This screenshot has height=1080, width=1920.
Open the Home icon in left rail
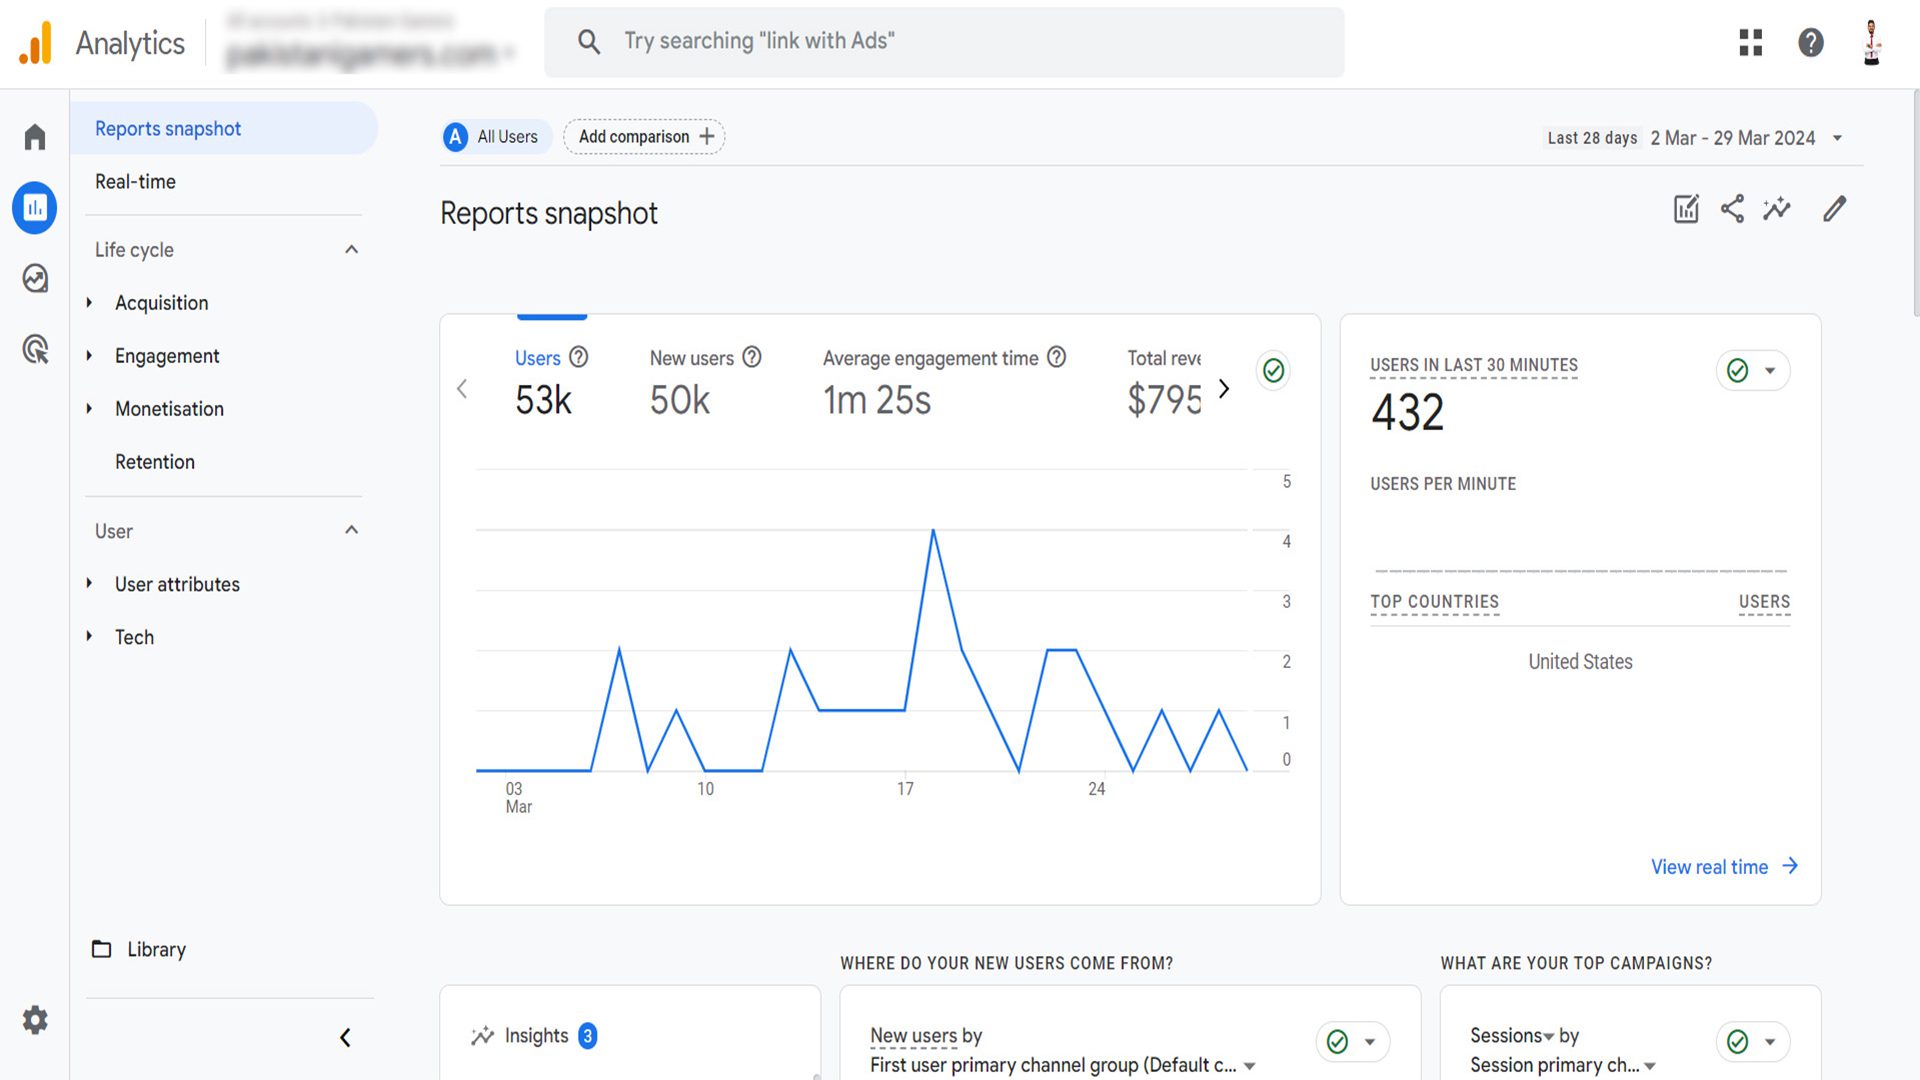pos(35,137)
